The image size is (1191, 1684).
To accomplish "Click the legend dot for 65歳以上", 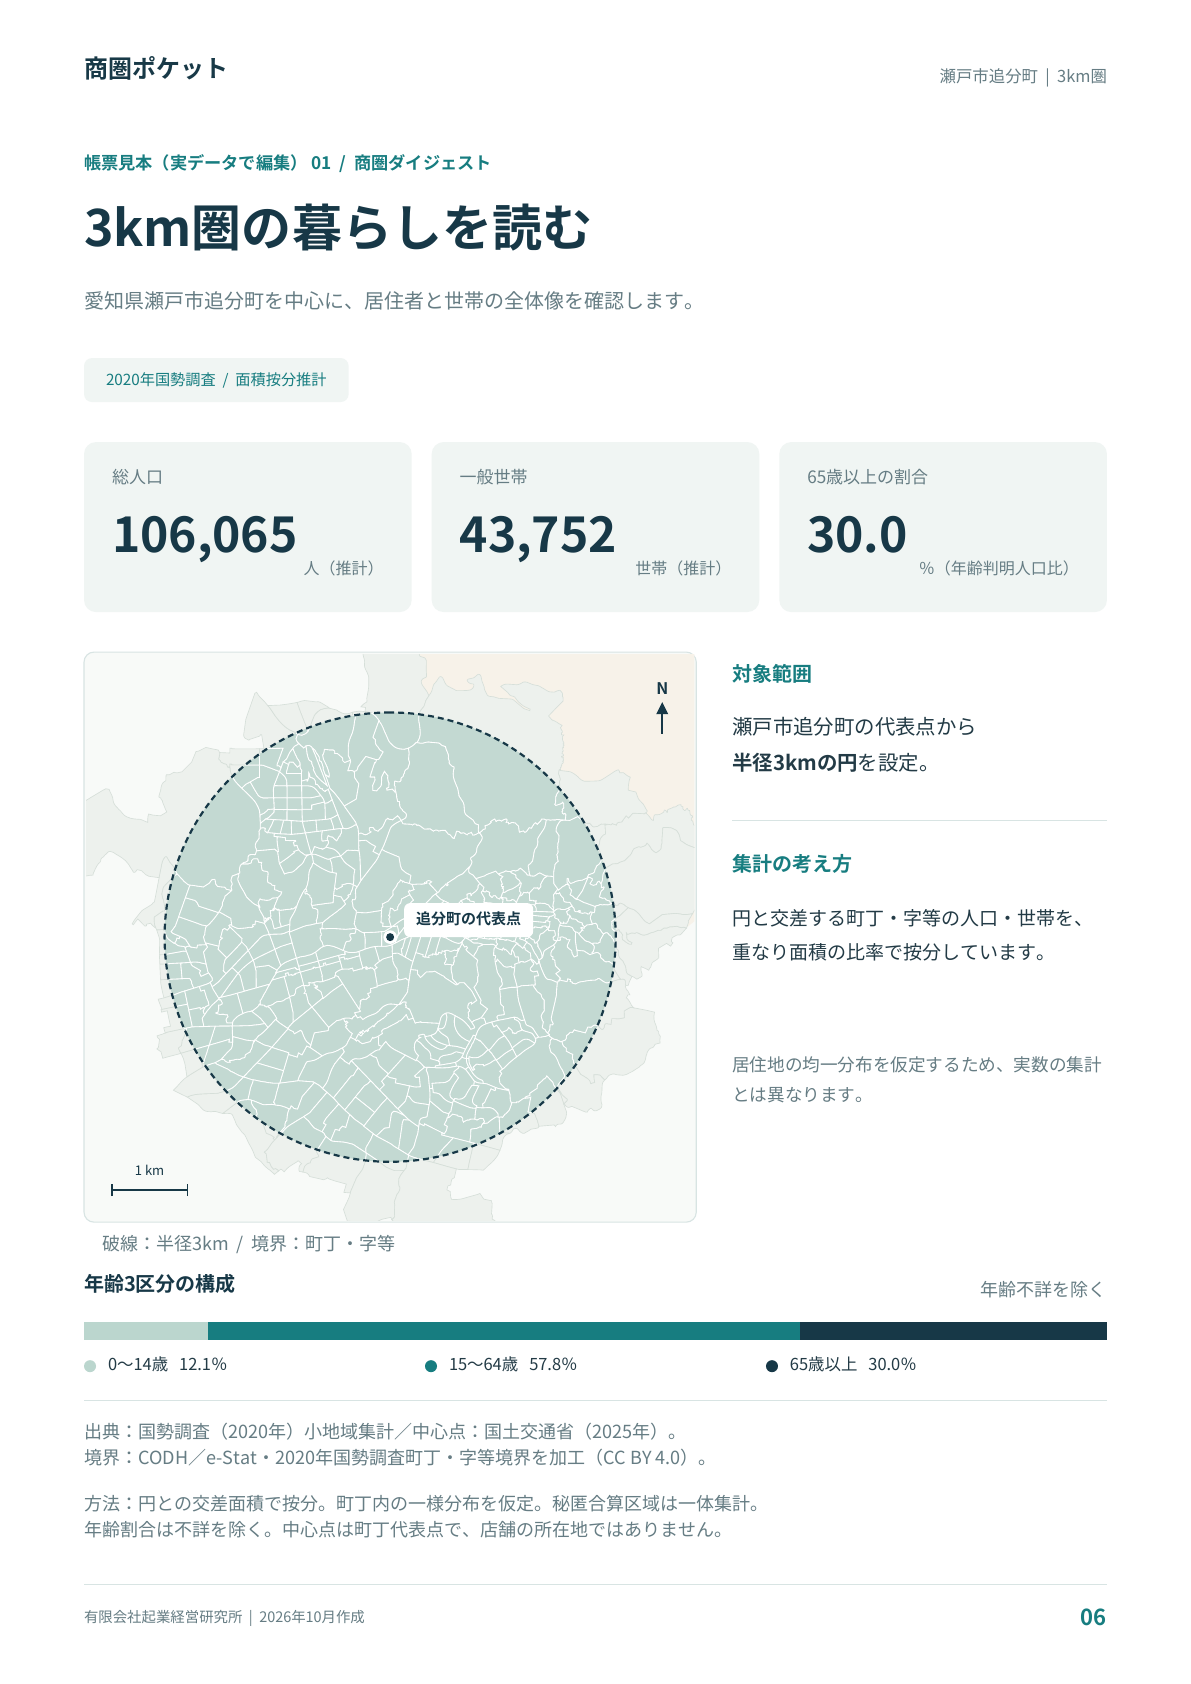I will 772,1366.
